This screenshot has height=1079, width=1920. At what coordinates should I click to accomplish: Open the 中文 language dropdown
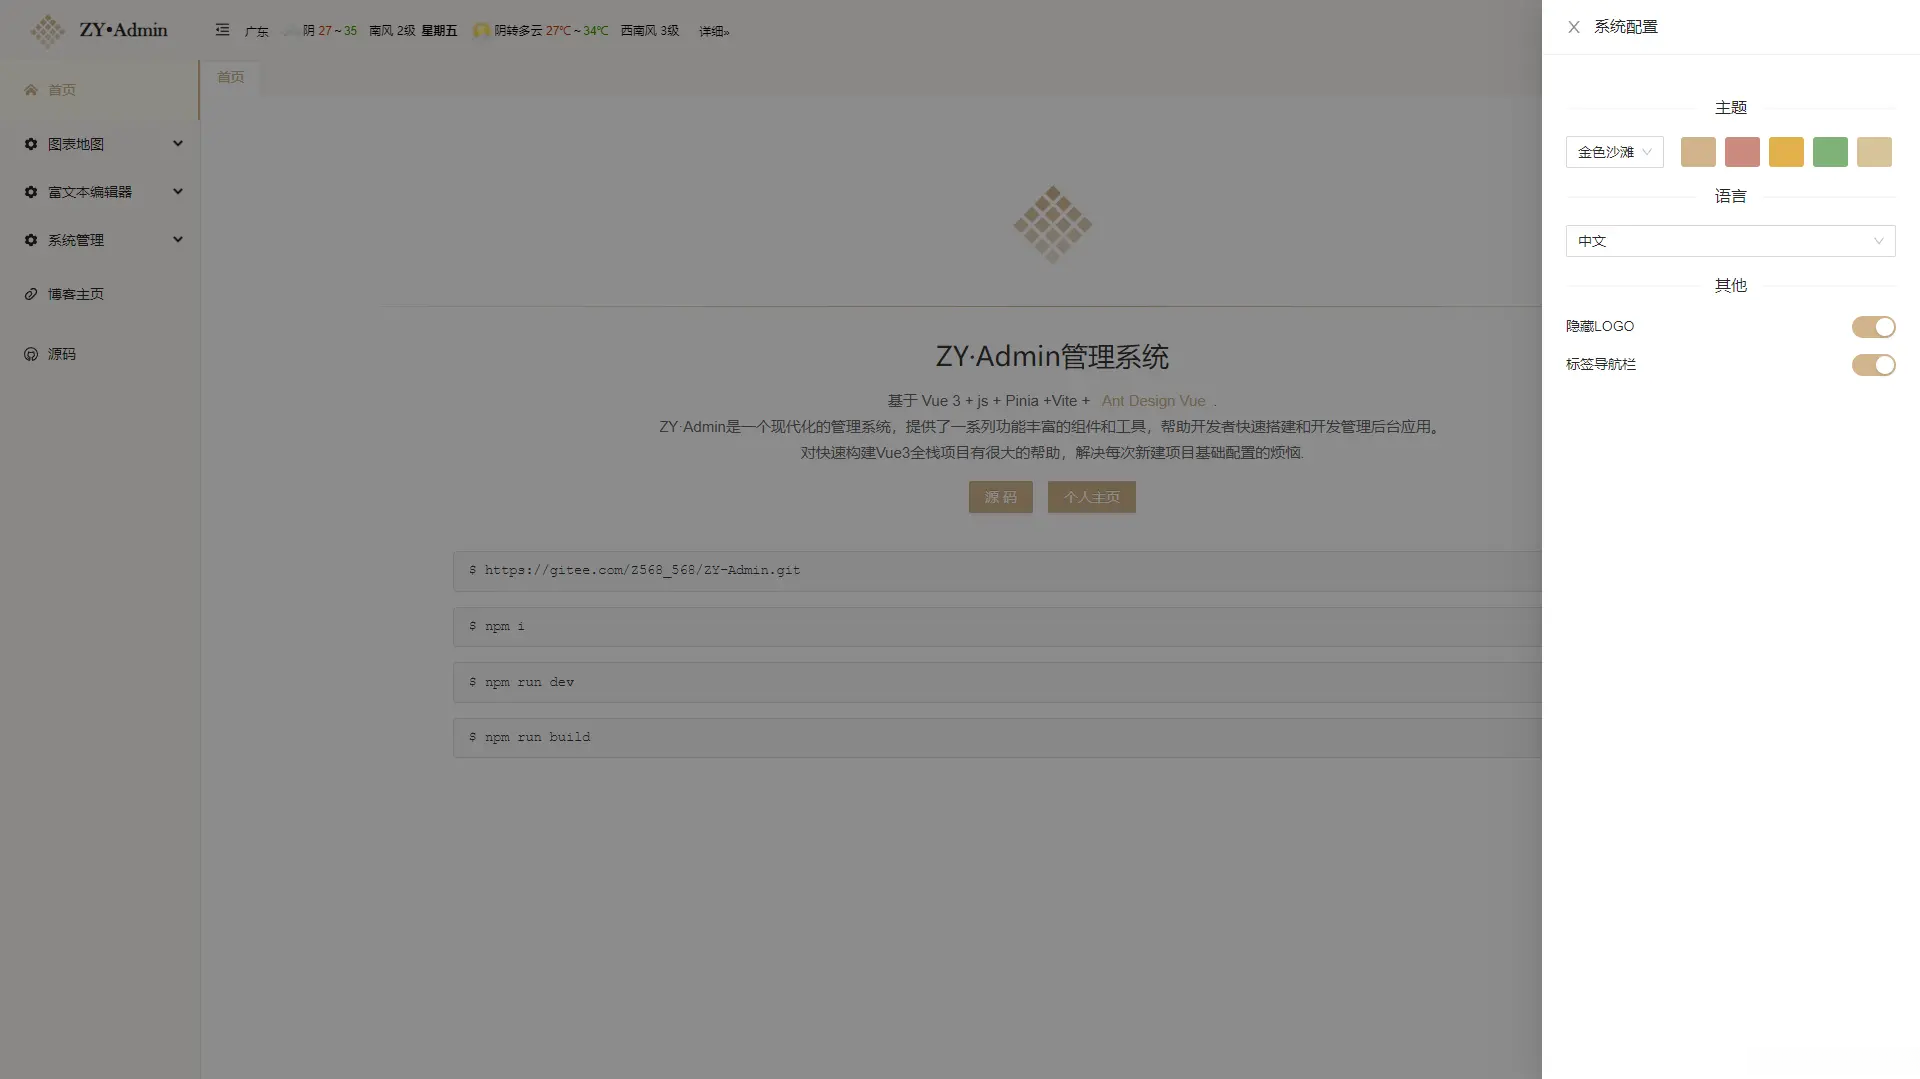pos(1730,241)
